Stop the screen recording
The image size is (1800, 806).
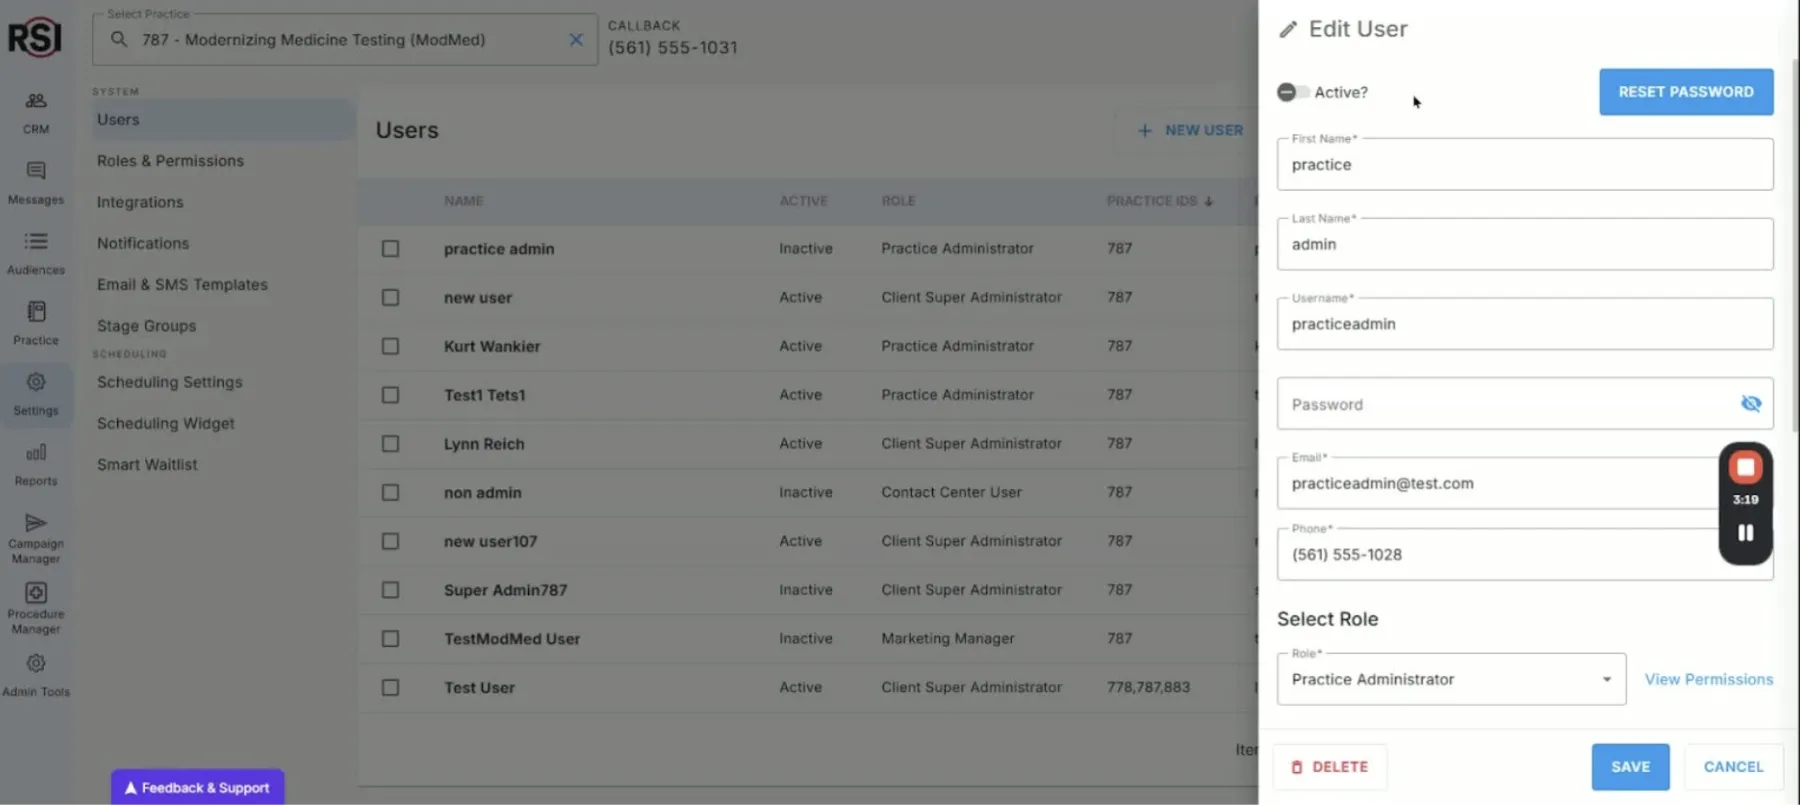pyautogui.click(x=1745, y=468)
